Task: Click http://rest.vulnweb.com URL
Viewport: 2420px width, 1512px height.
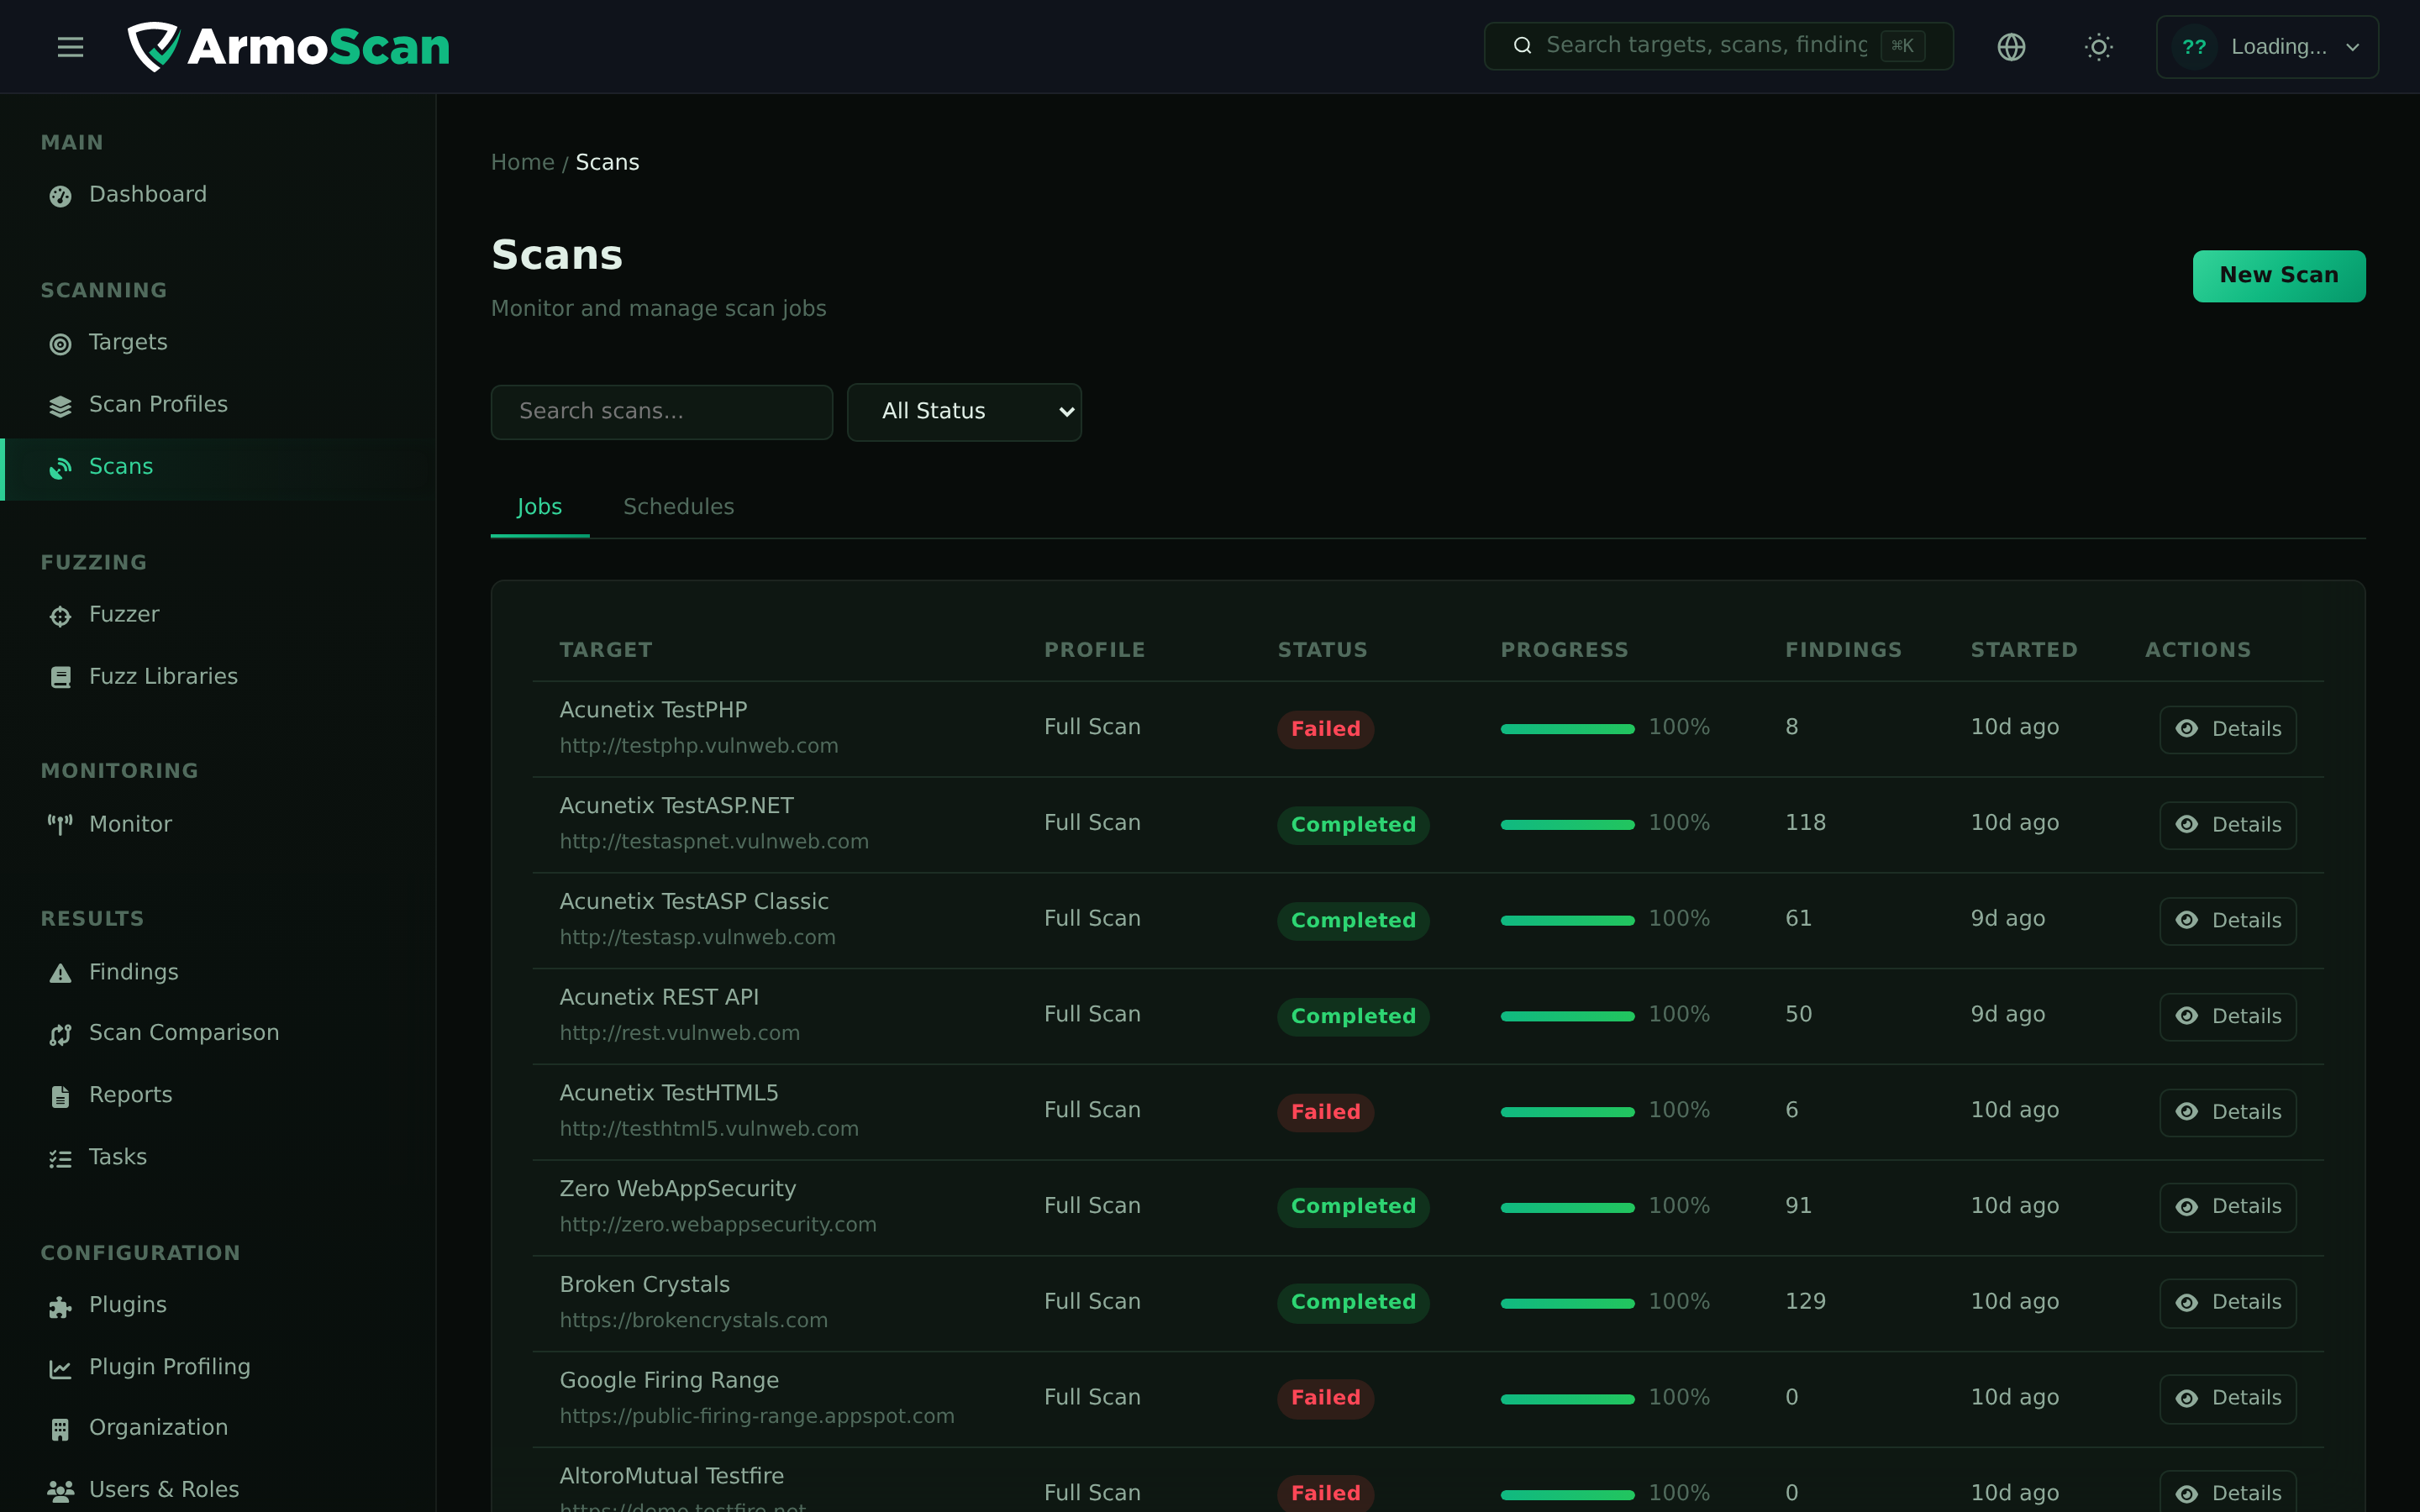Action: tap(679, 1033)
